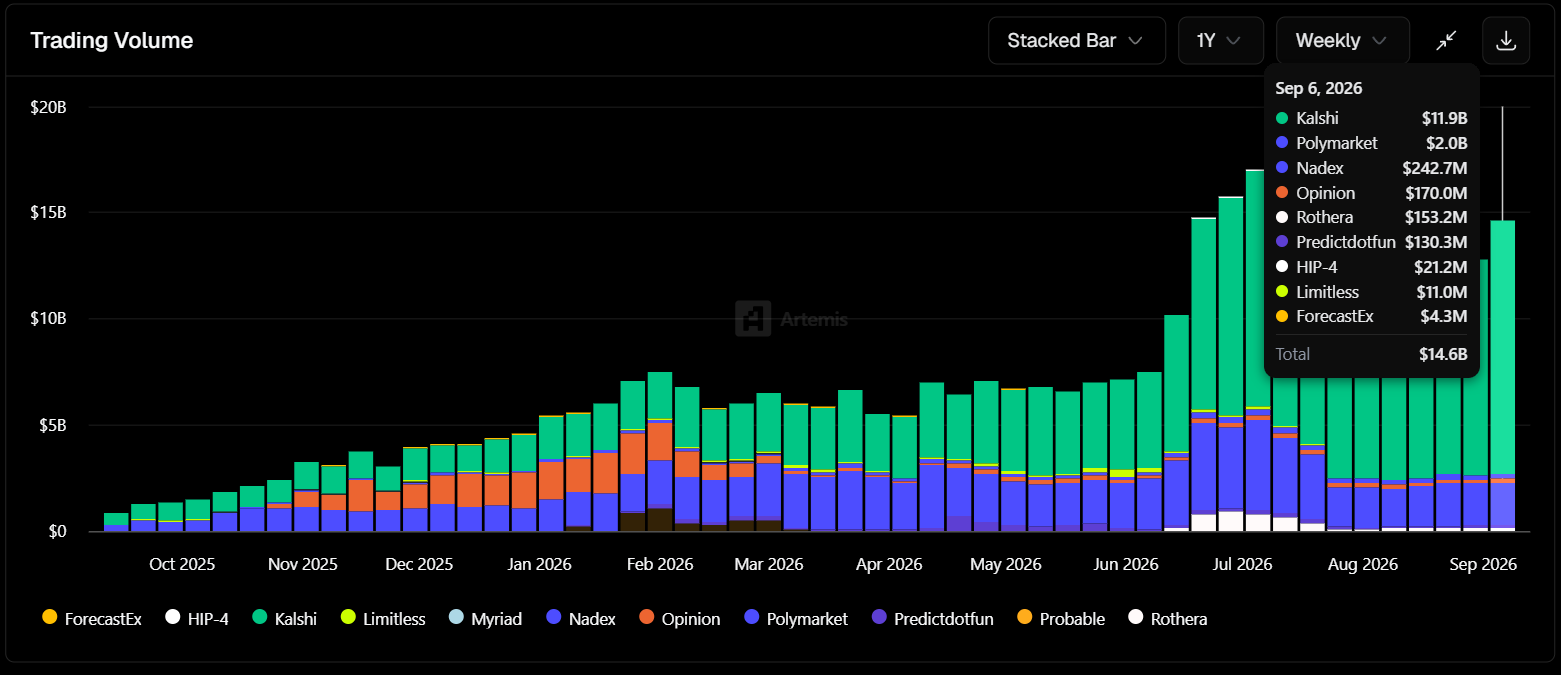Click the $5B y-axis label
The image size is (1561, 675).
click(x=52, y=425)
